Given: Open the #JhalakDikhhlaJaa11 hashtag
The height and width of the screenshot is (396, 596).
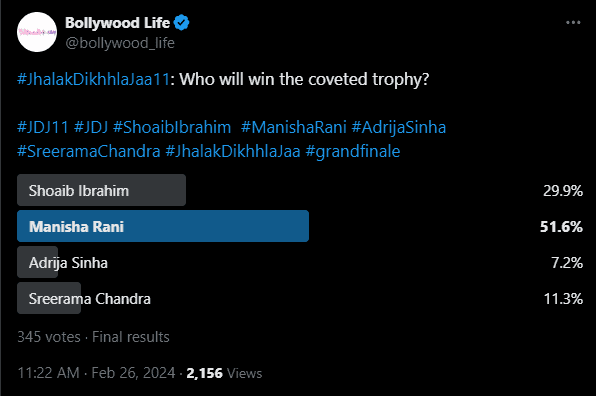Looking at the screenshot, I should point(93,79).
